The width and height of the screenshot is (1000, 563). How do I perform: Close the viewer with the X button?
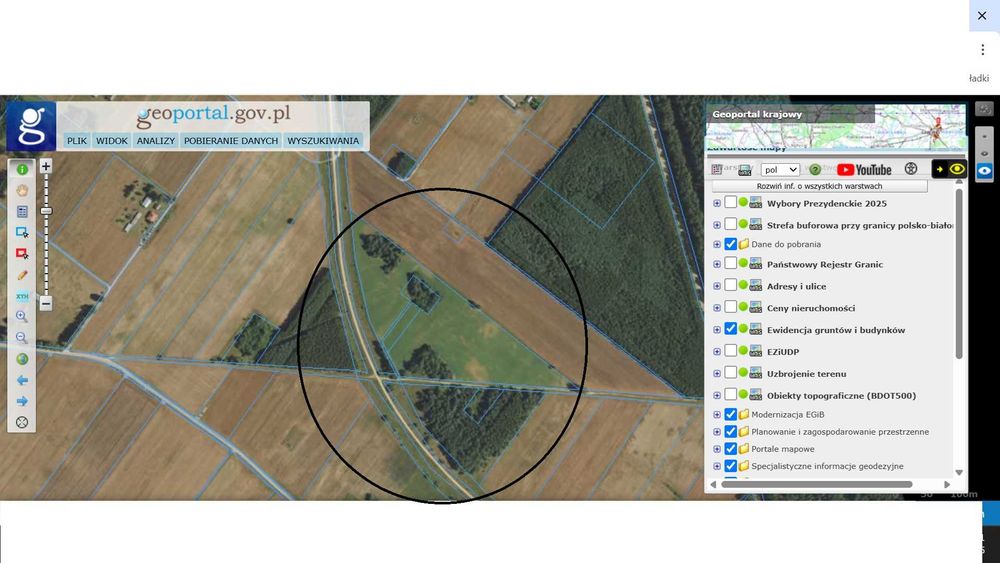(983, 15)
